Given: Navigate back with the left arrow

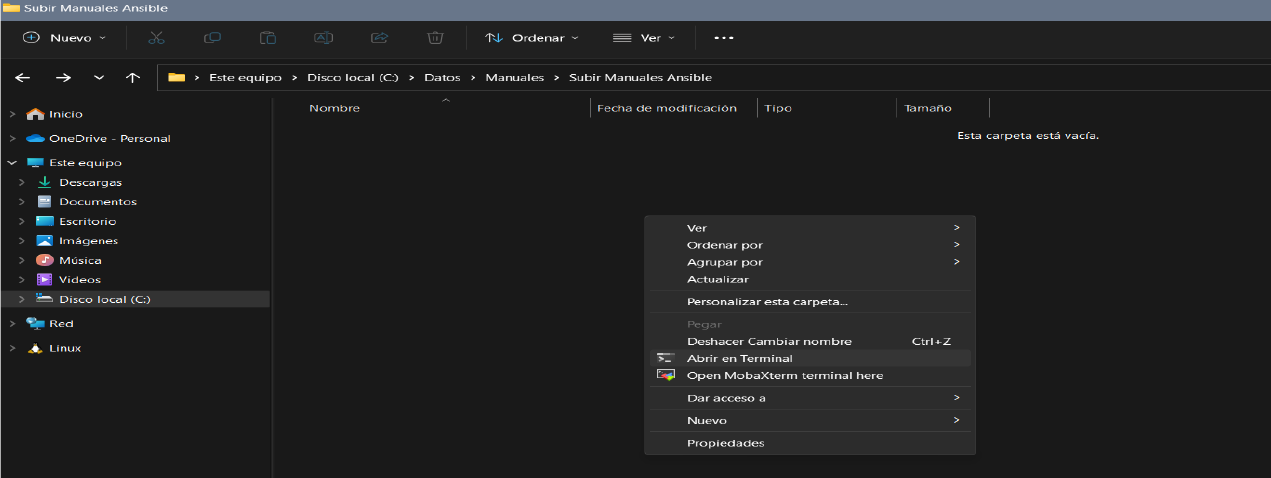Looking at the screenshot, I should 23,78.
